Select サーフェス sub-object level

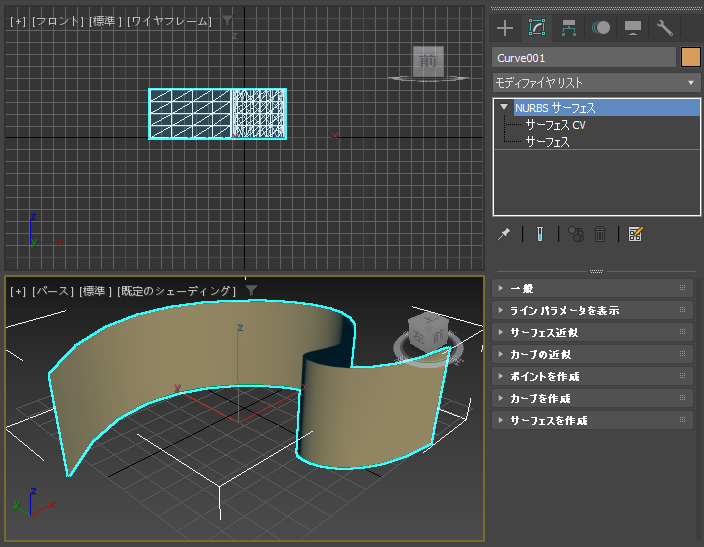click(x=547, y=142)
